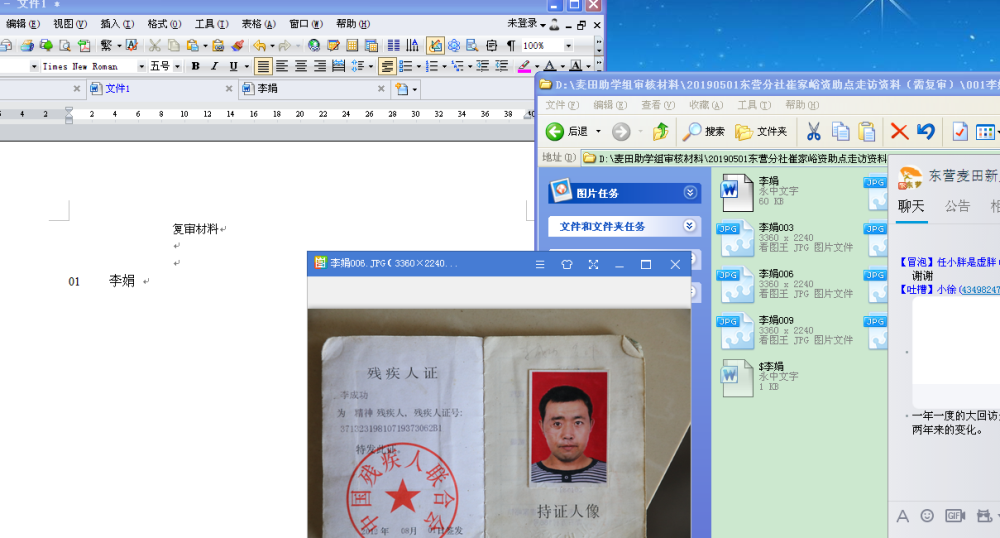1000x538 pixels.
Task: Click the copy icon in Explorer toolbar
Action: pos(841,131)
